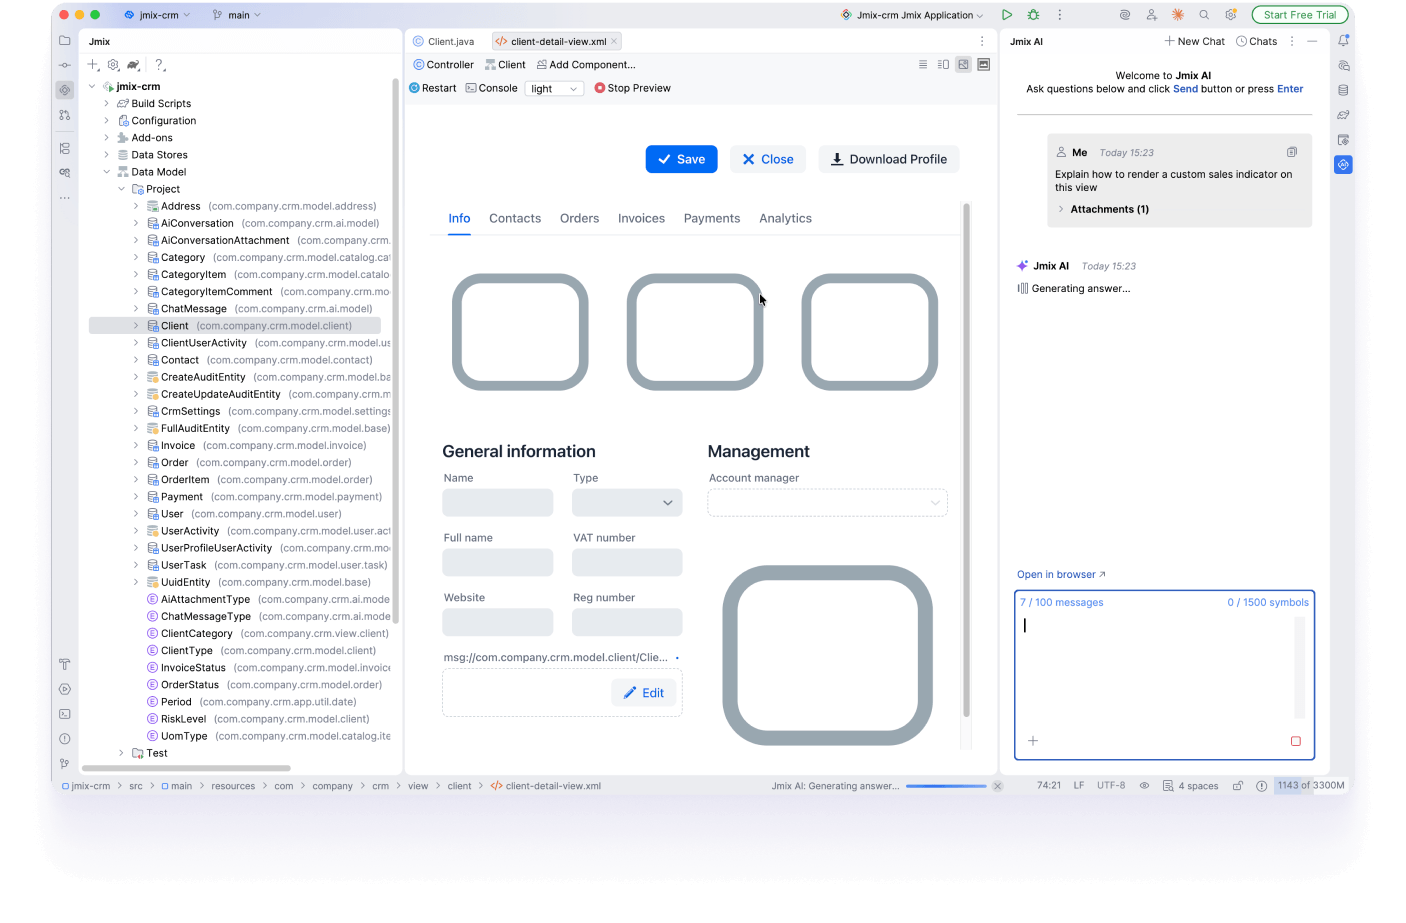1406x923 pixels.
Task: Toggle the eye icon in status bar
Action: 1144,786
